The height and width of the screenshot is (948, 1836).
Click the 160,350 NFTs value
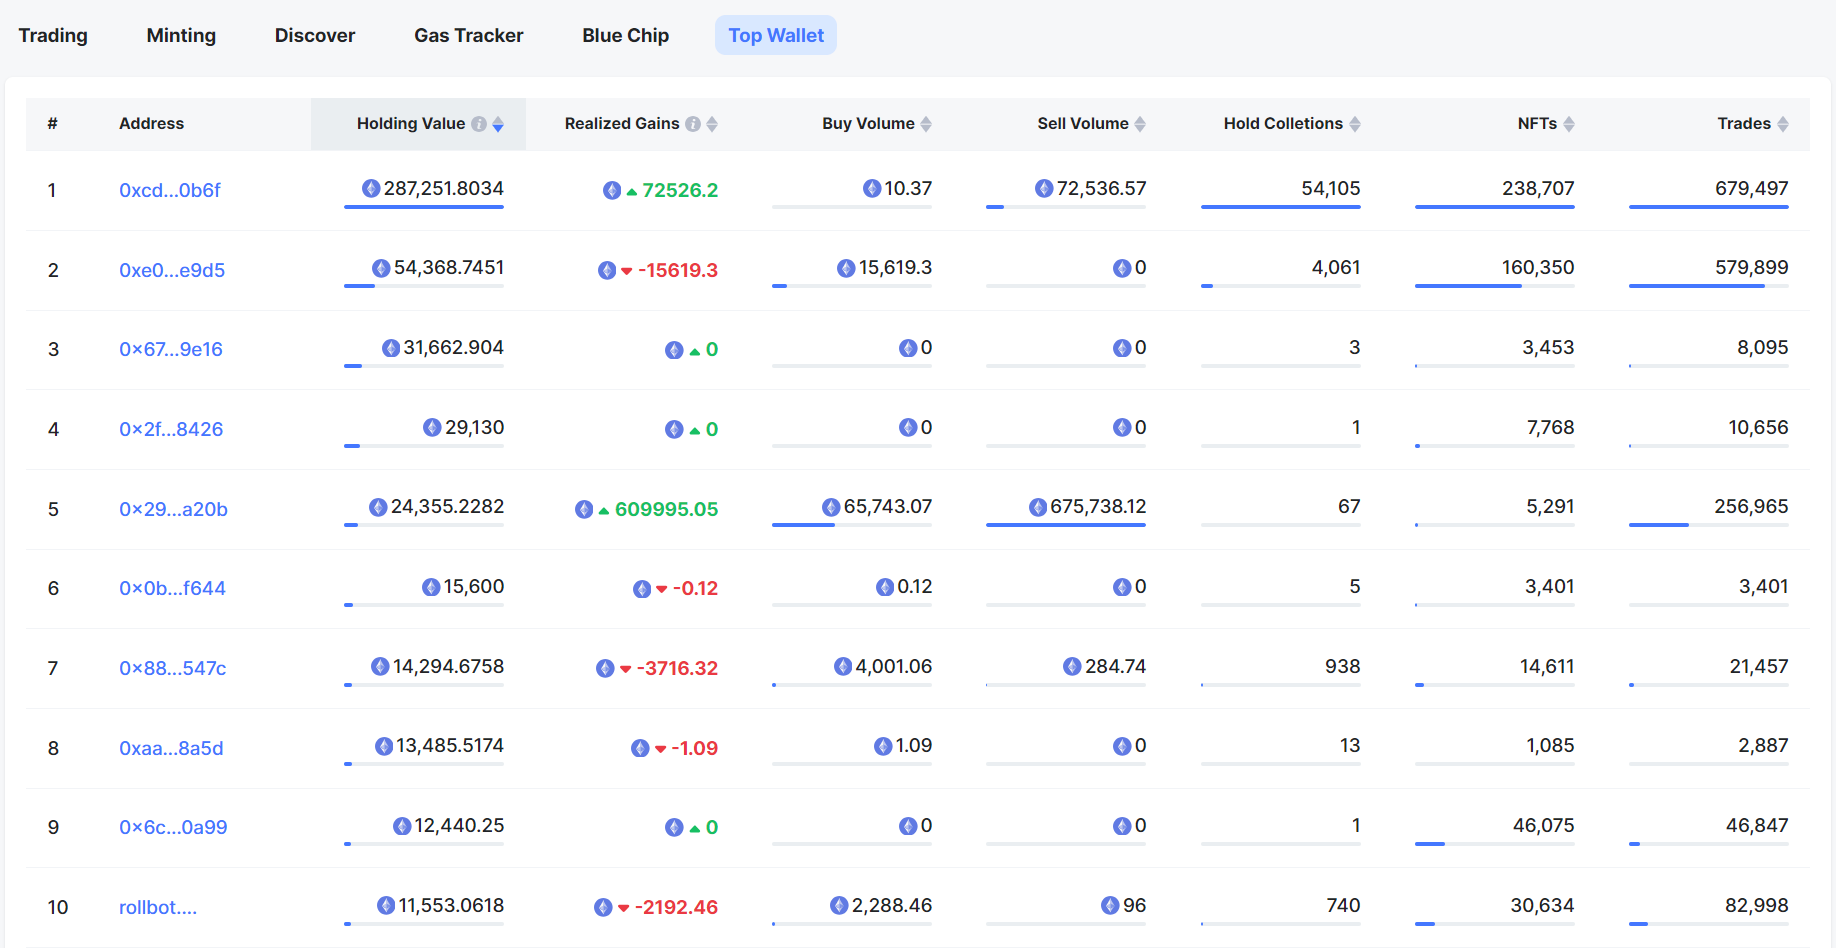(1538, 267)
